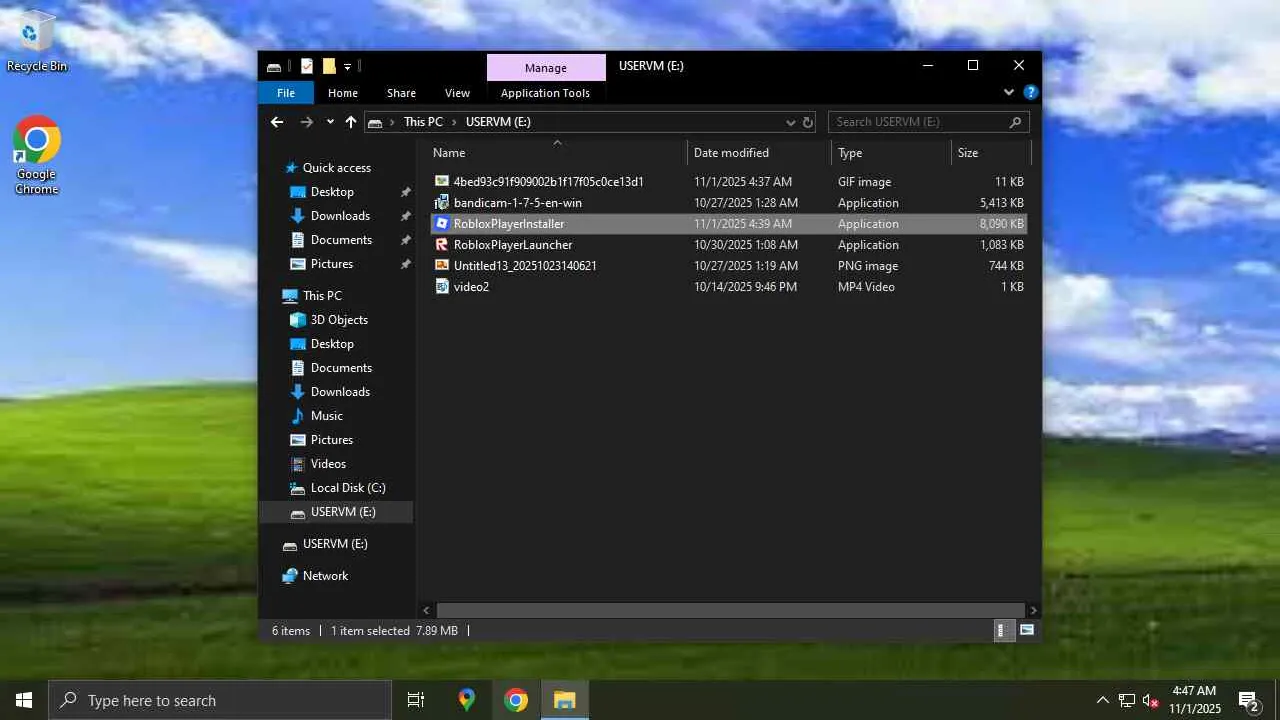Sort files by the Name column

449,153
